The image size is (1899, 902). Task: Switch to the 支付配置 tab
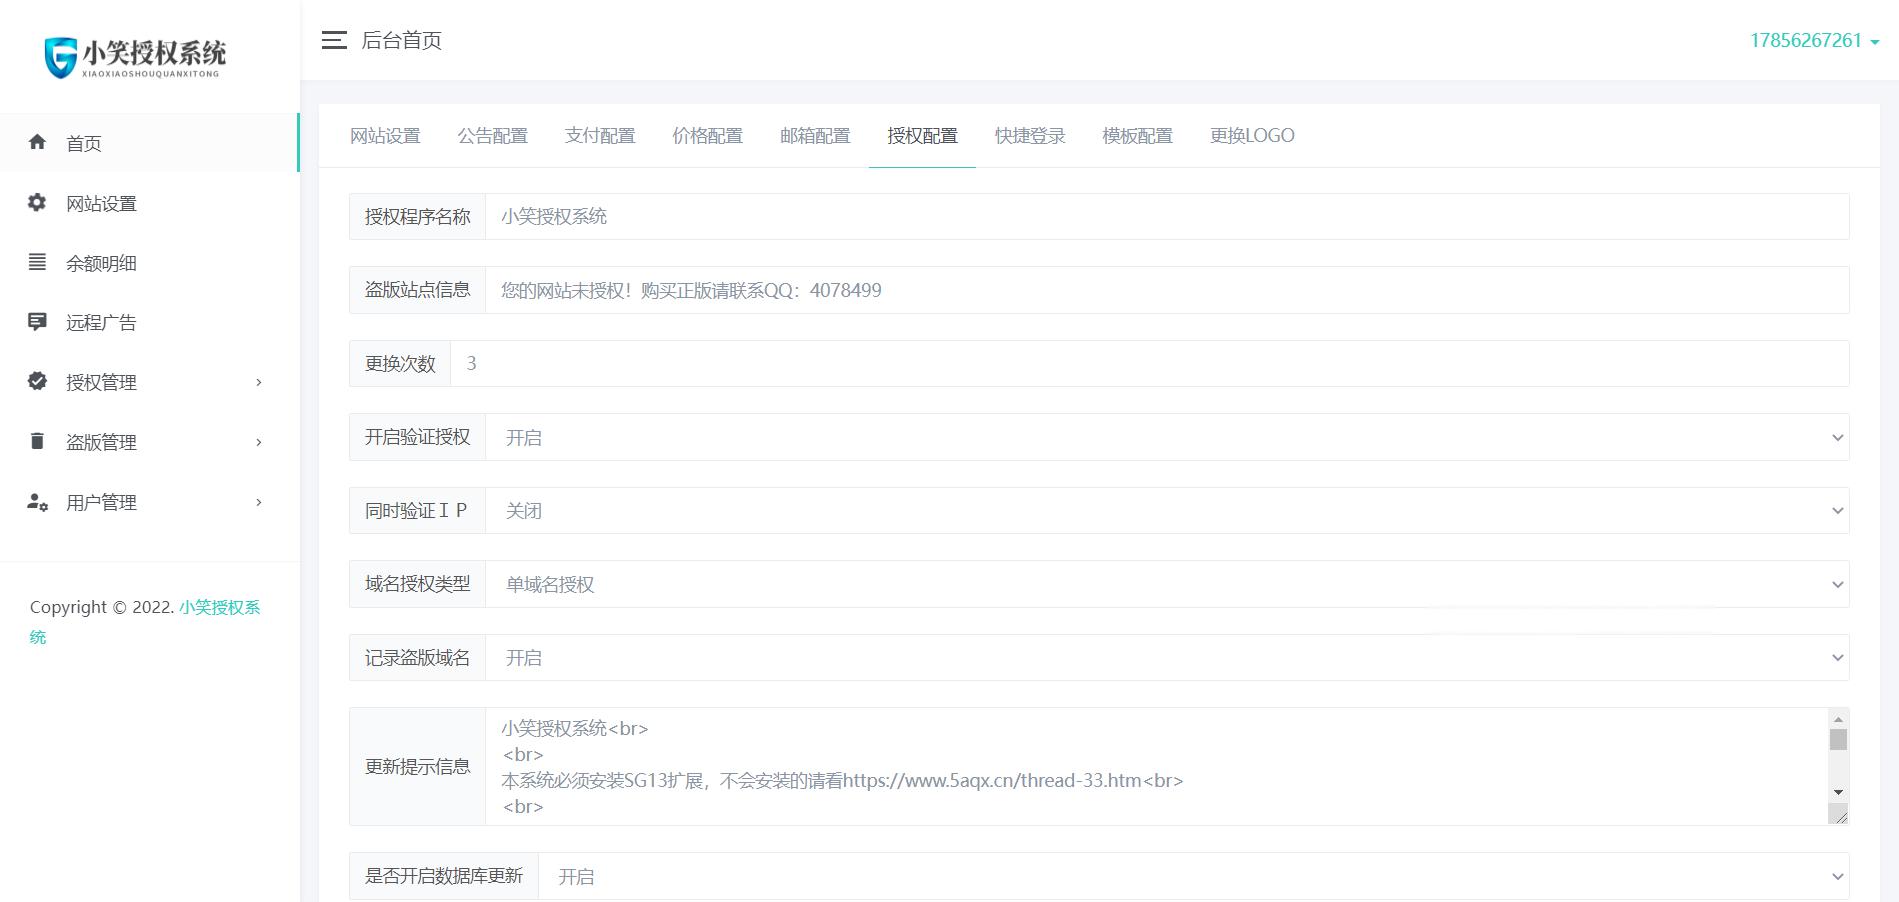(600, 136)
